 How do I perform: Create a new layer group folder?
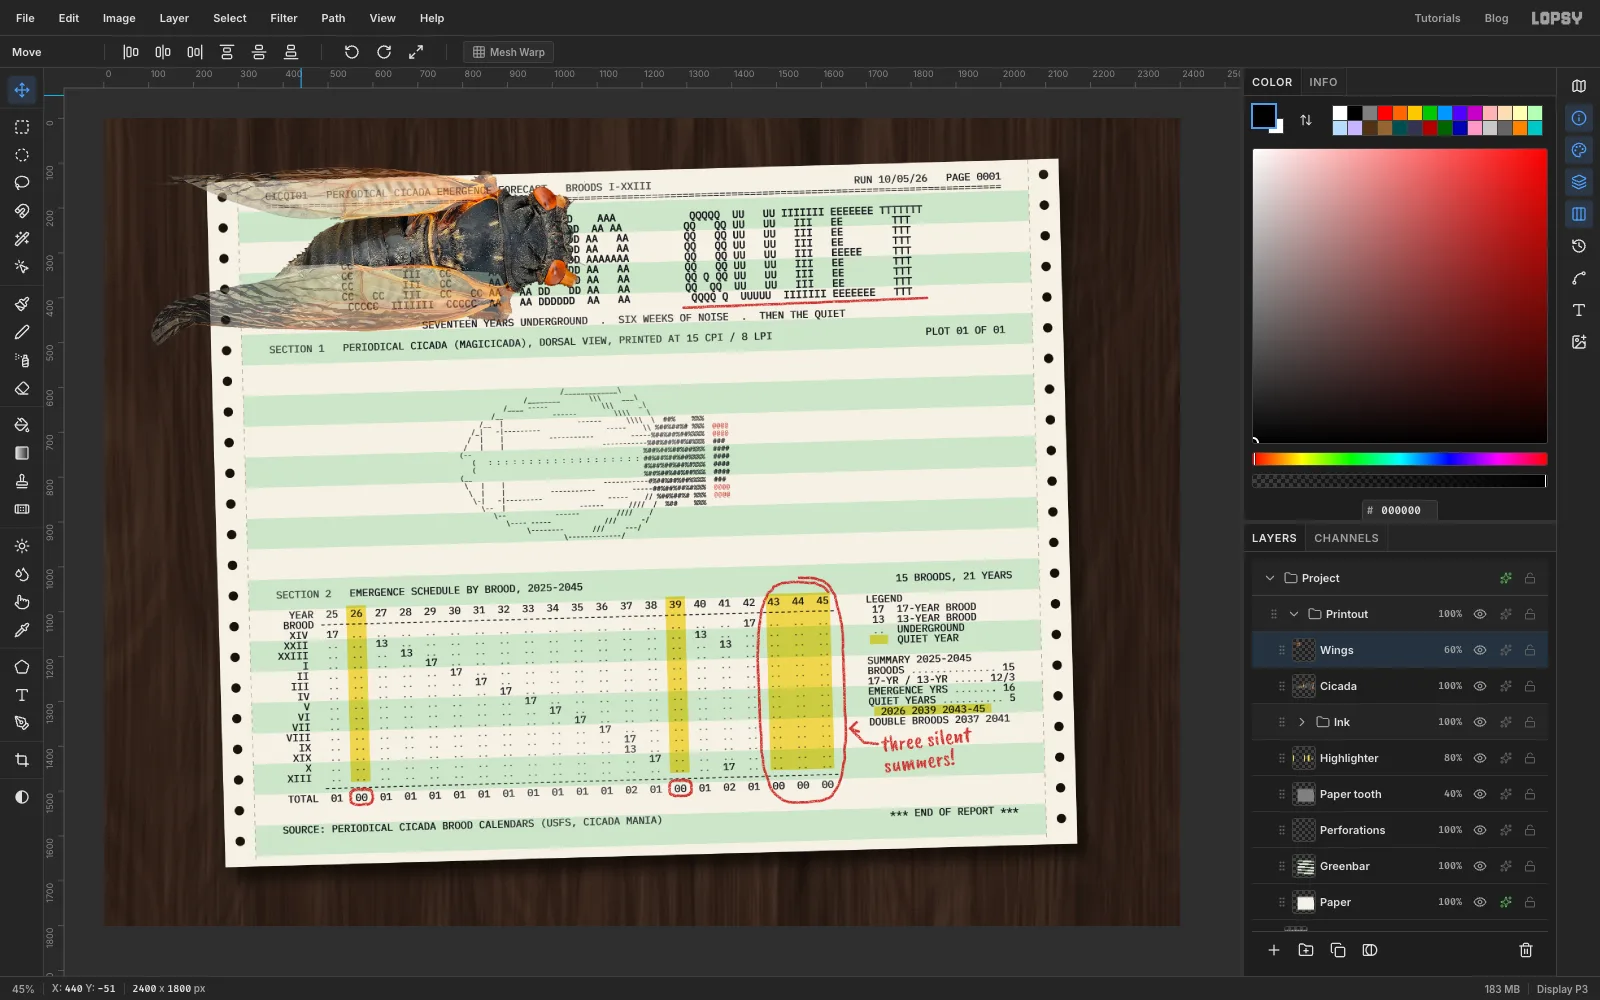click(1306, 950)
